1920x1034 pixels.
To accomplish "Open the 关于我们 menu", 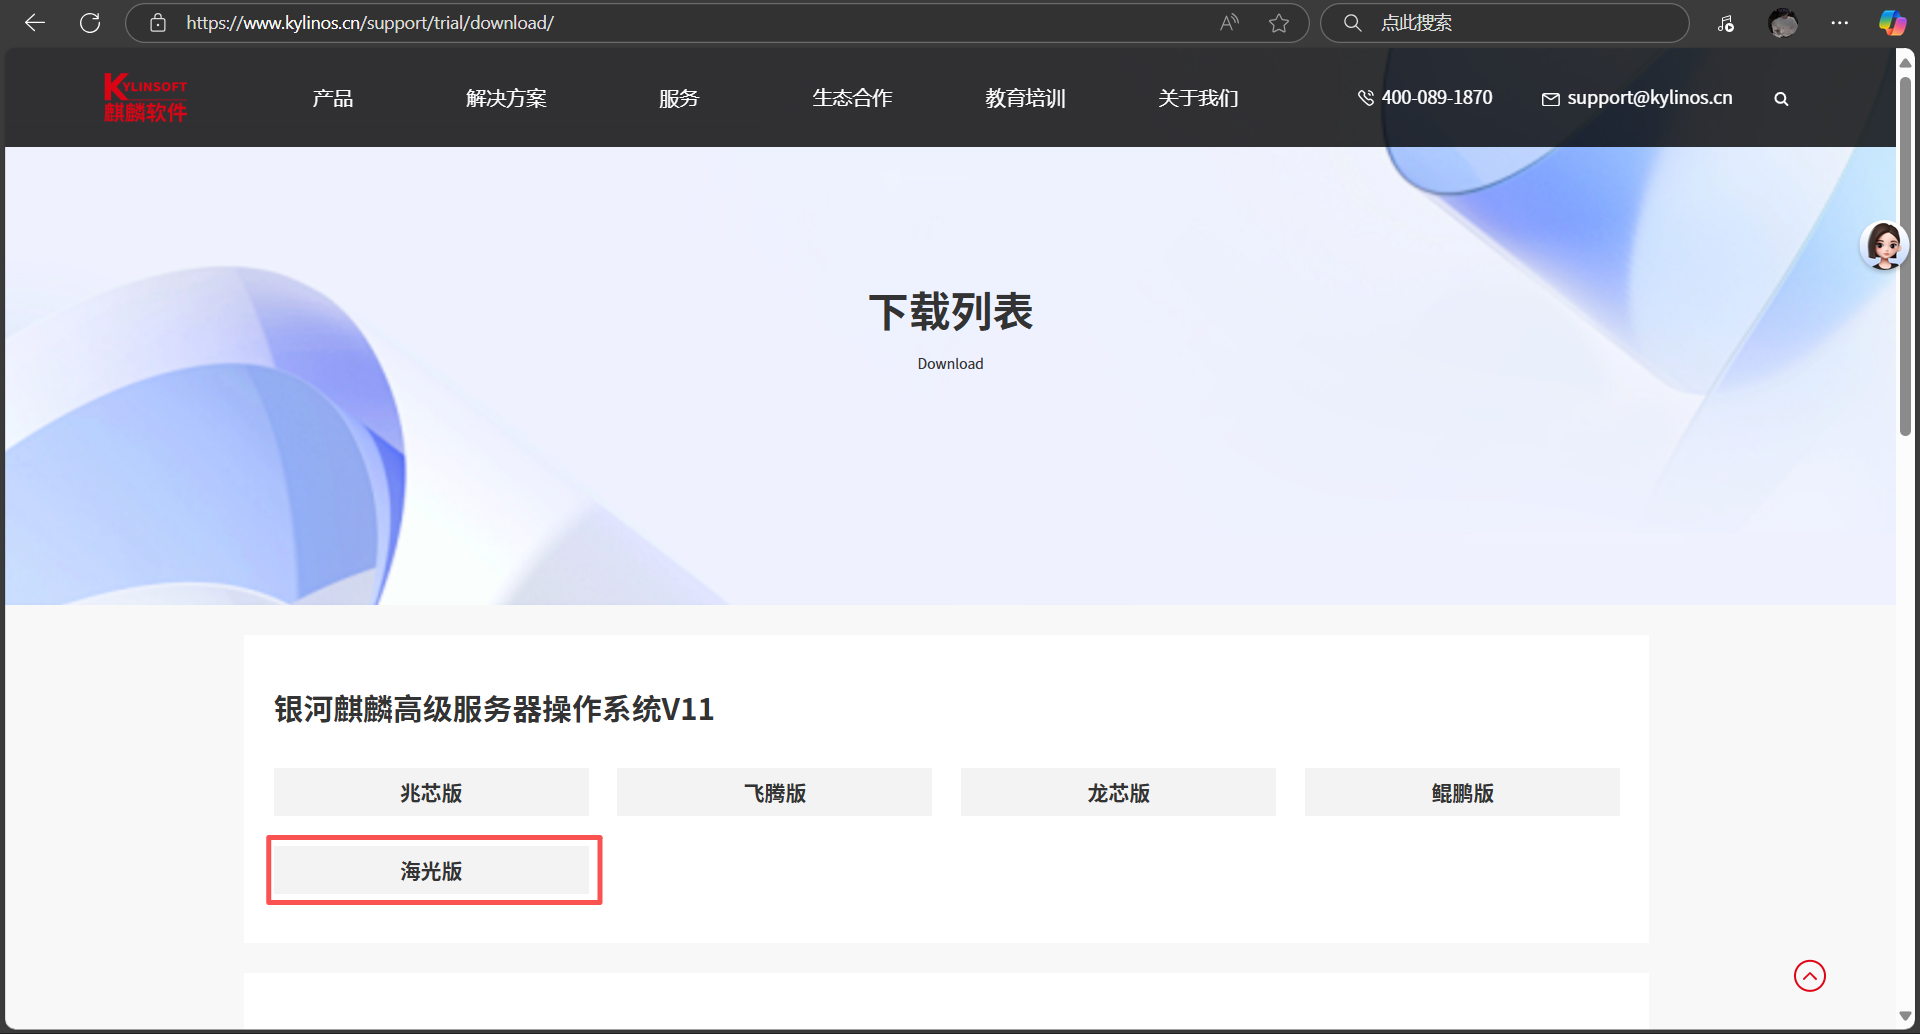I will [x=1197, y=98].
